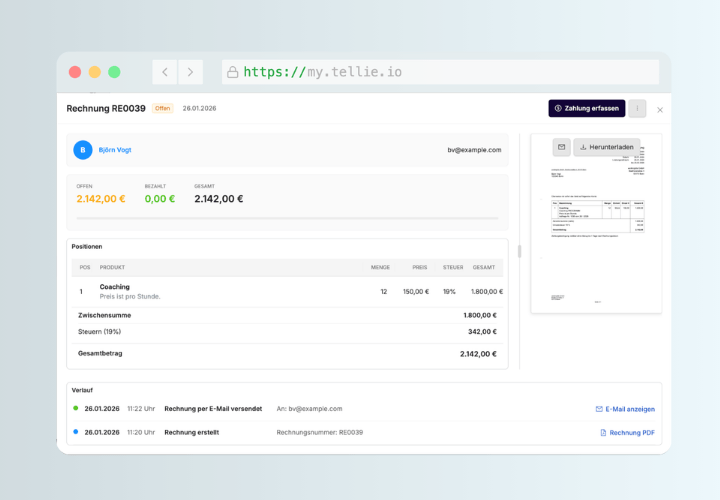Open the three-dot more options menu
The image size is (720, 500).
click(638, 109)
